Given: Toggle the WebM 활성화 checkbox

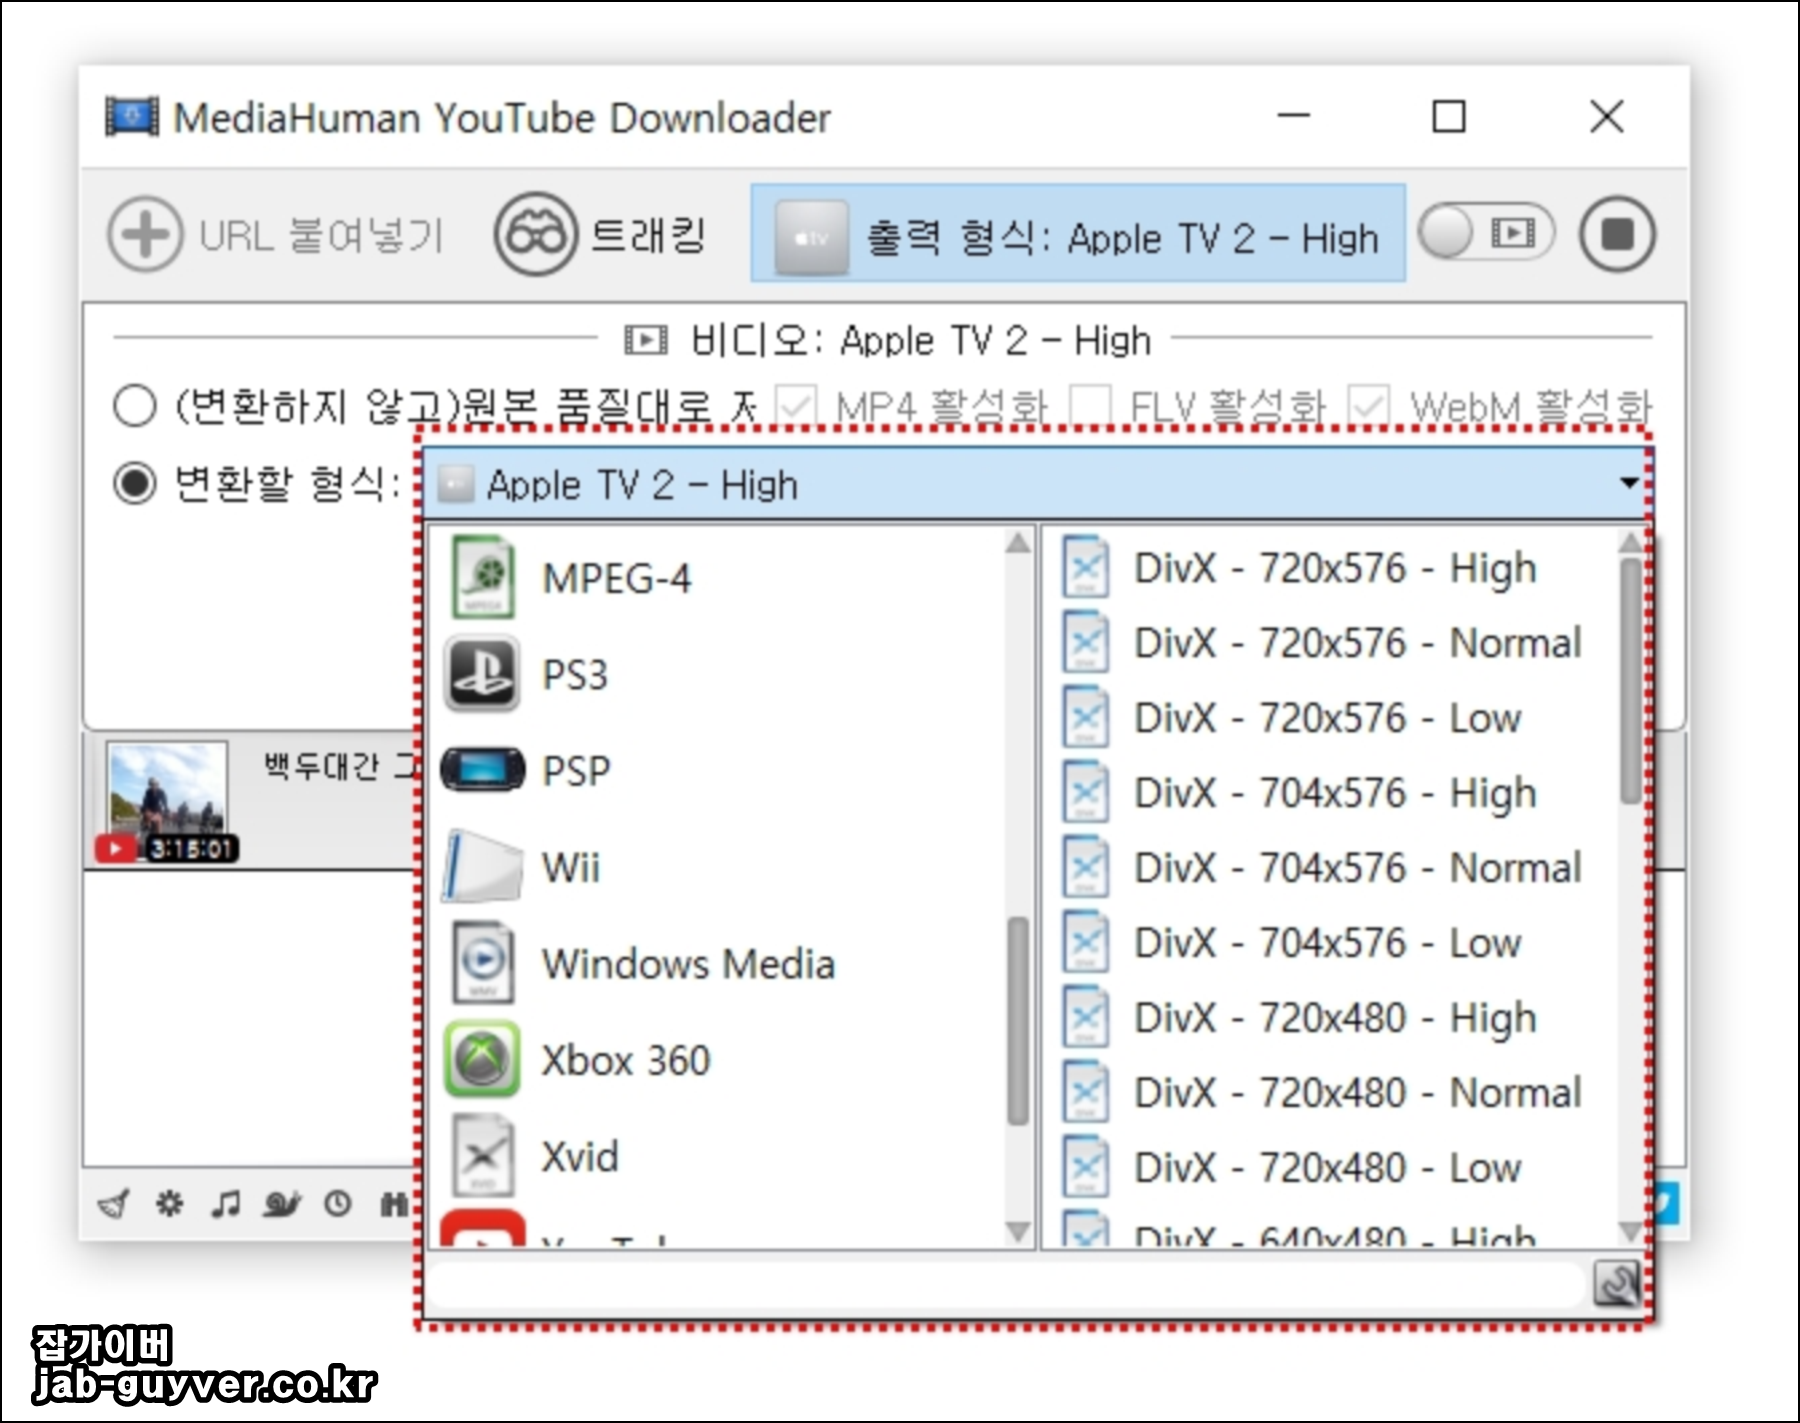Looking at the screenshot, I should point(1368,406).
